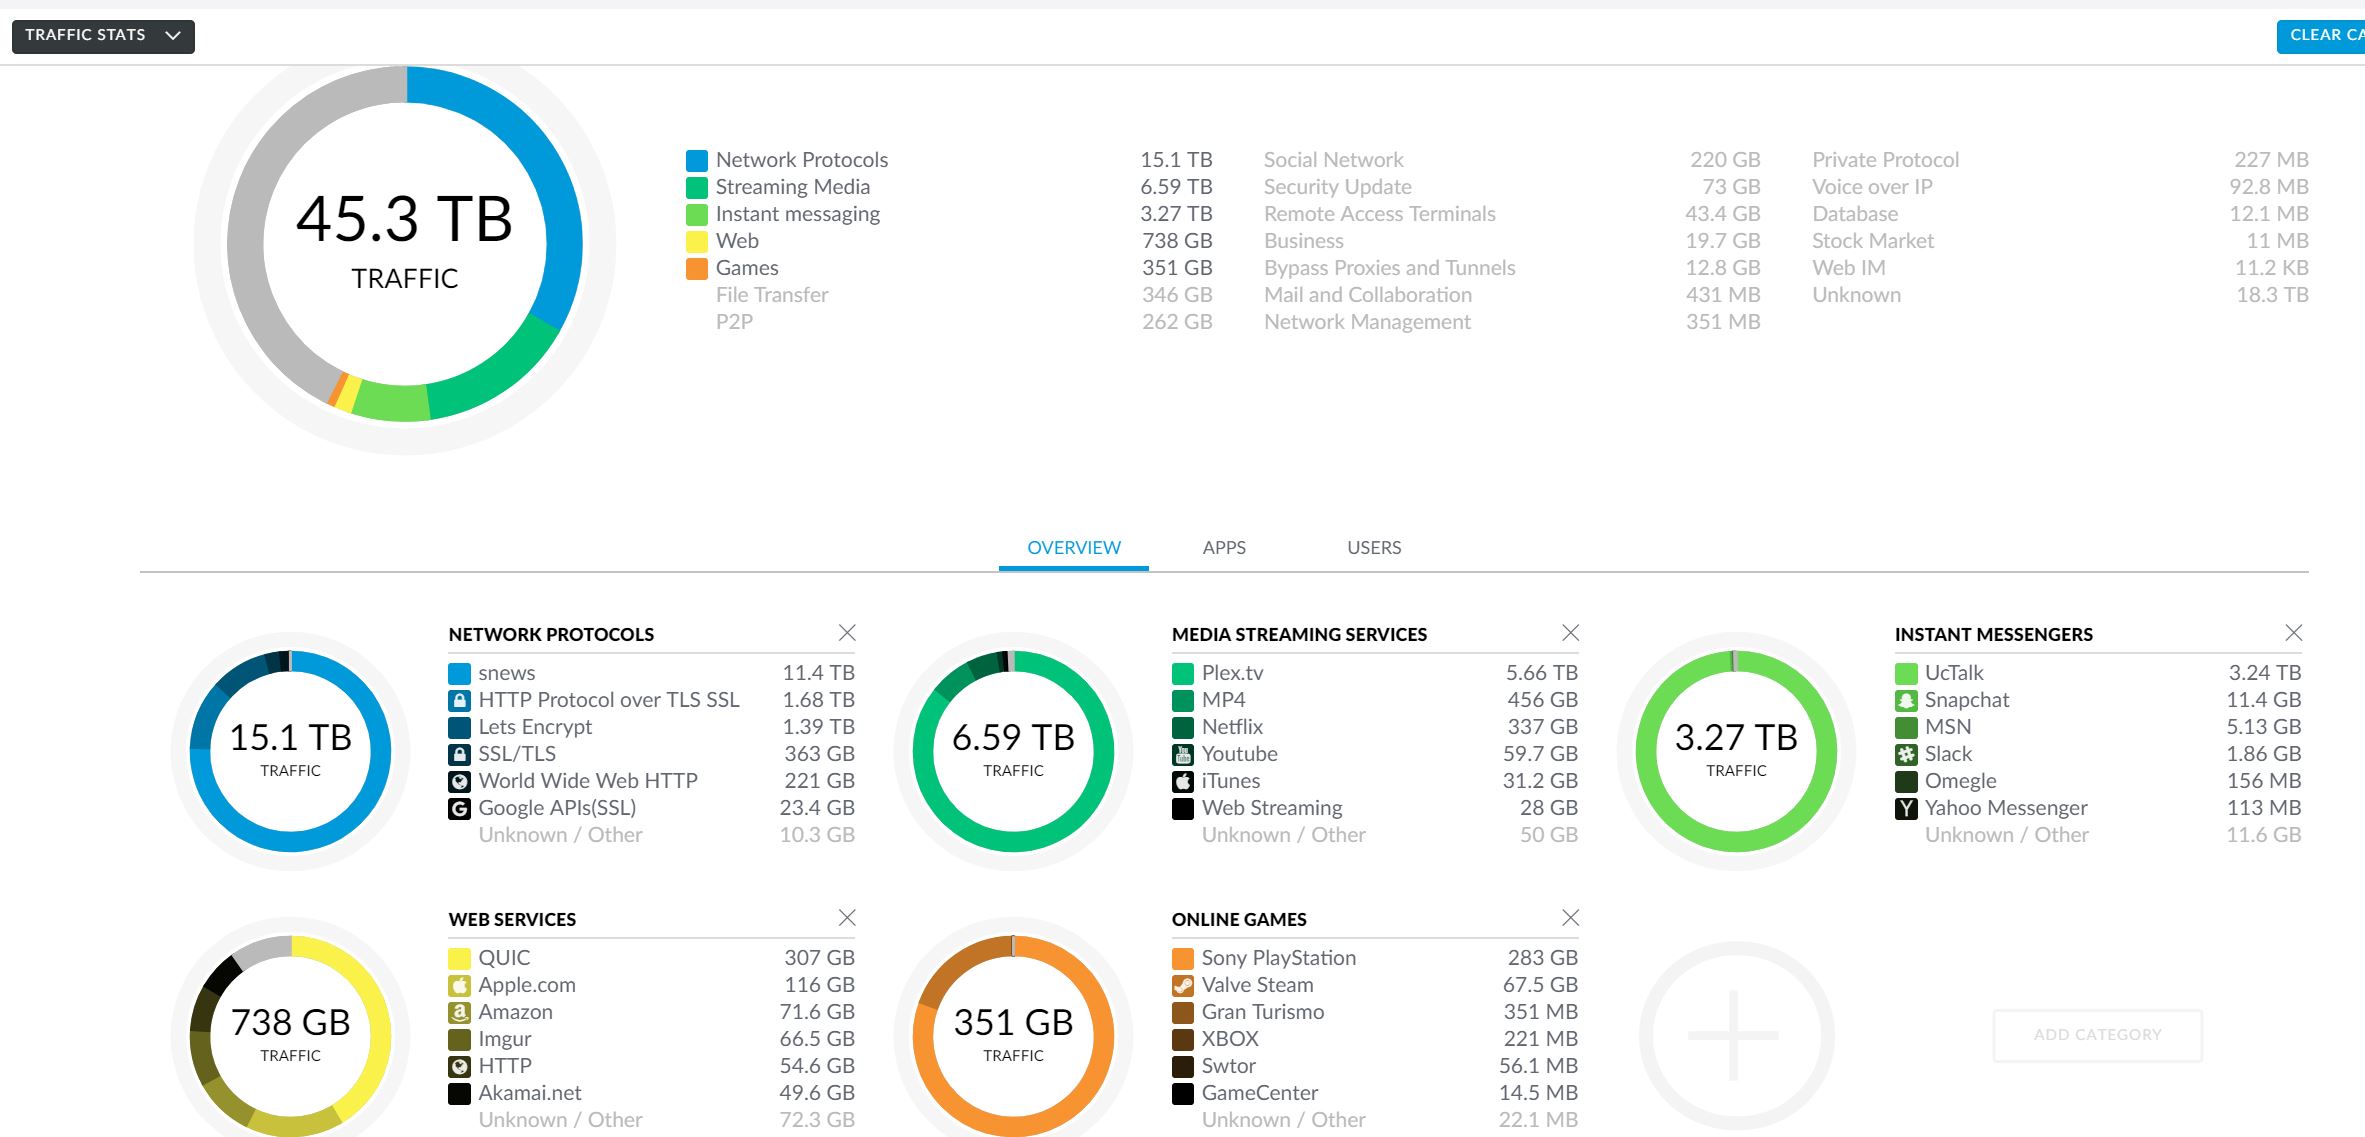Image resolution: width=2365 pixels, height=1137 pixels.
Task: Select the Lets Encrypt row
Action: tap(651, 727)
